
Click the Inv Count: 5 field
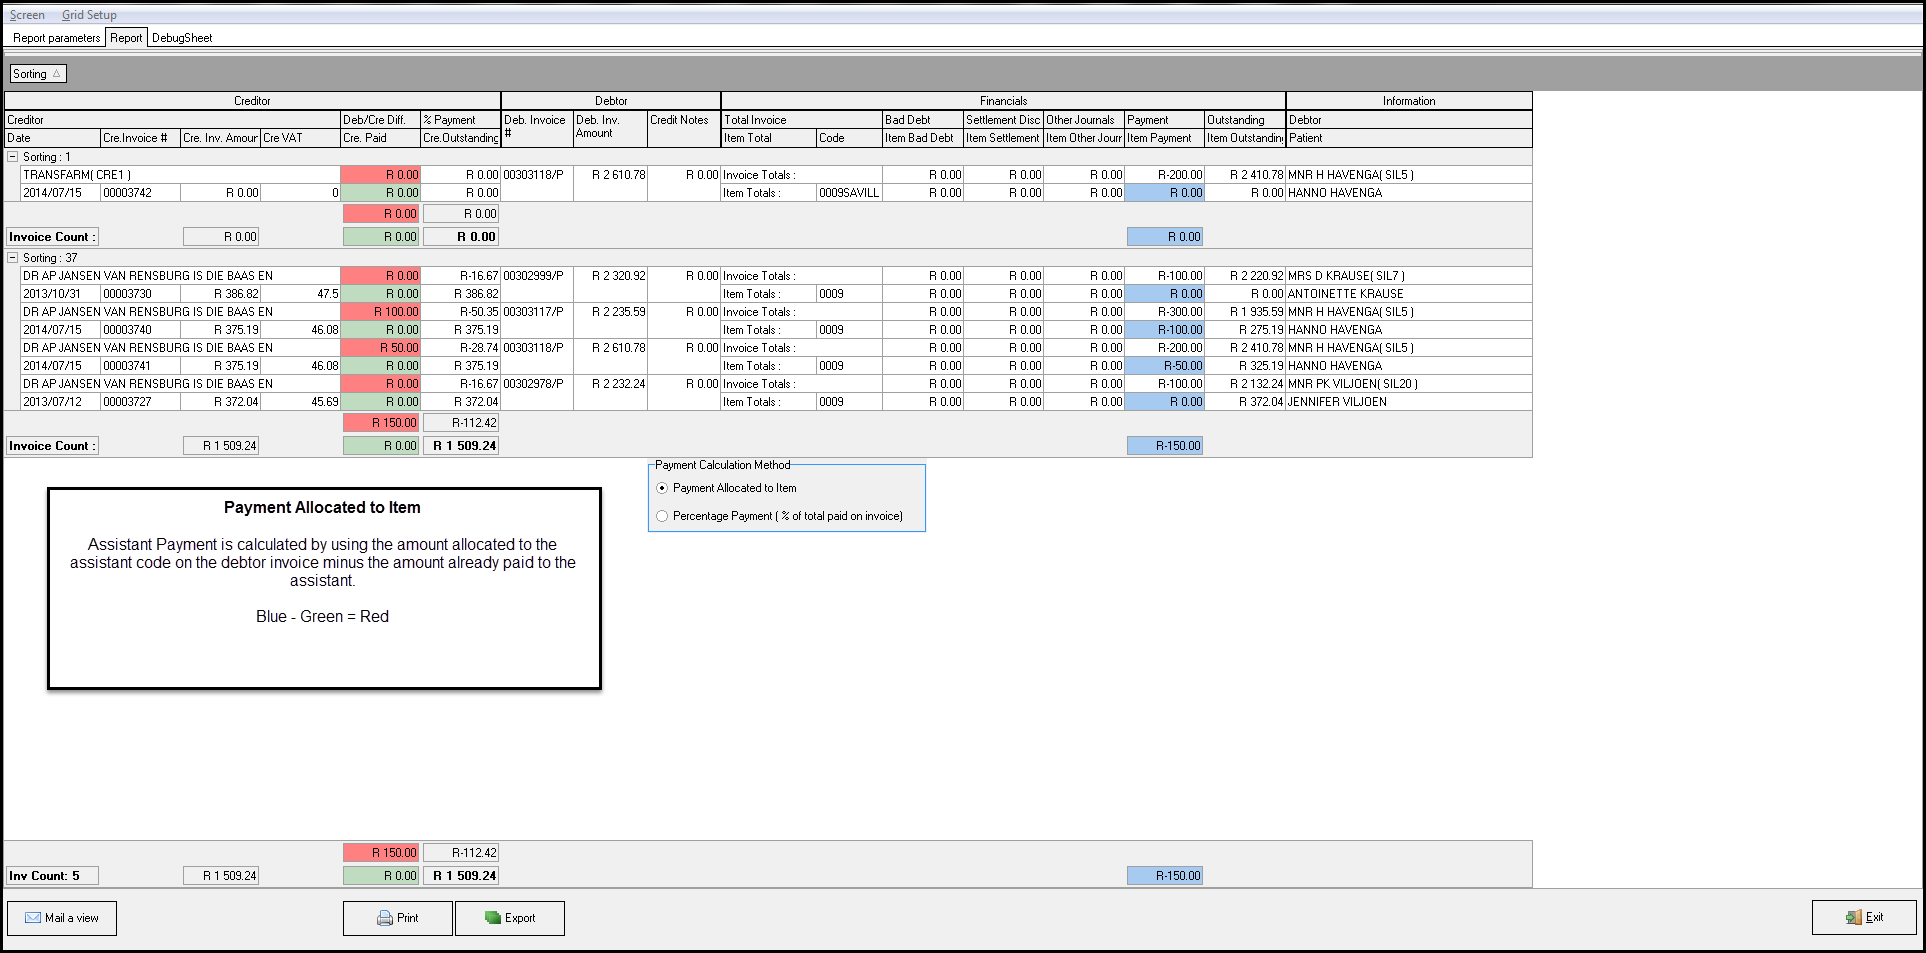click(52, 876)
